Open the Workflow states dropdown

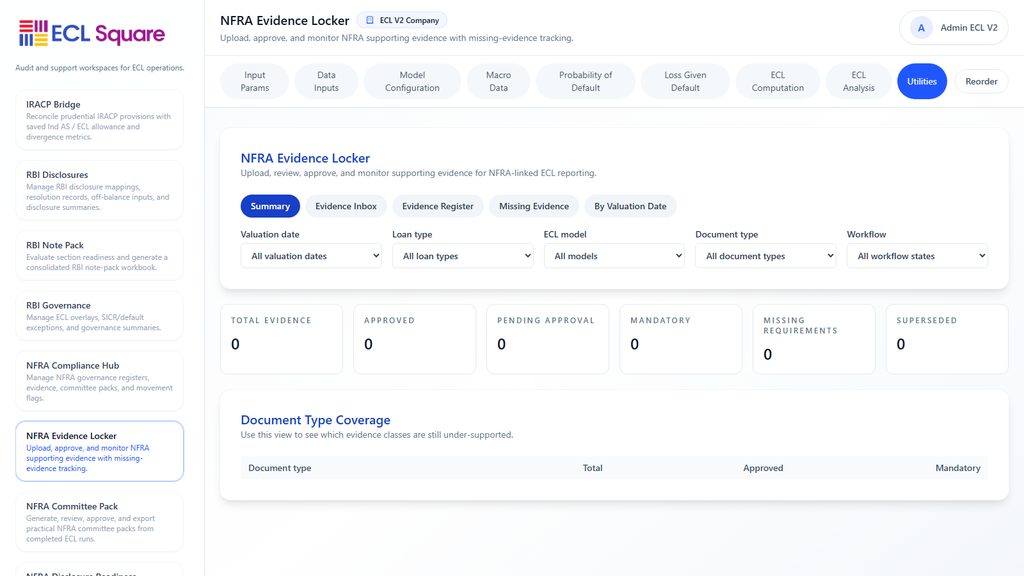[x=917, y=256]
